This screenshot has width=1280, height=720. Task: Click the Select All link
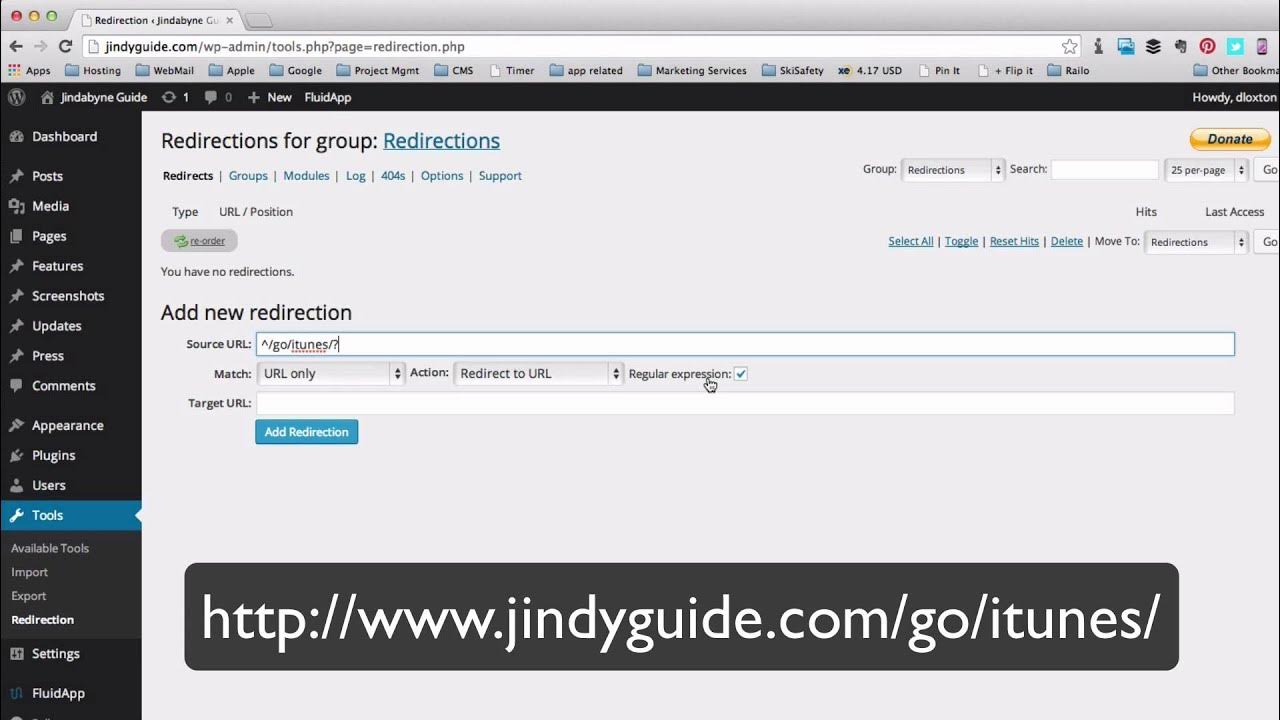point(911,242)
